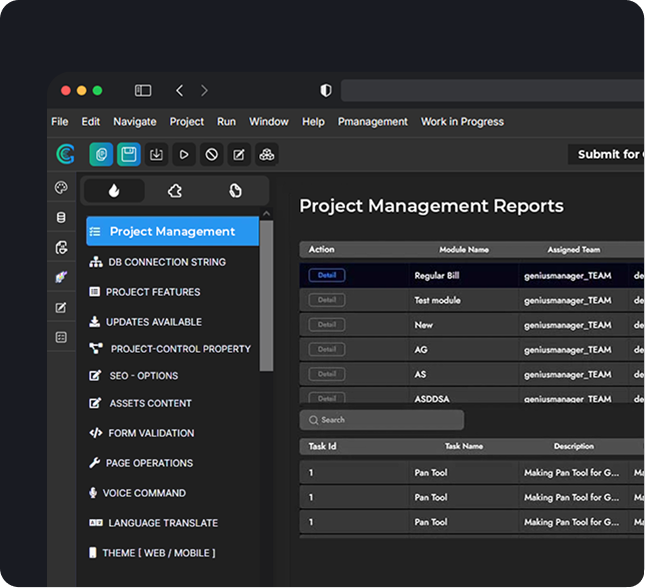Open the Pmanagement menu

(373, 122)
